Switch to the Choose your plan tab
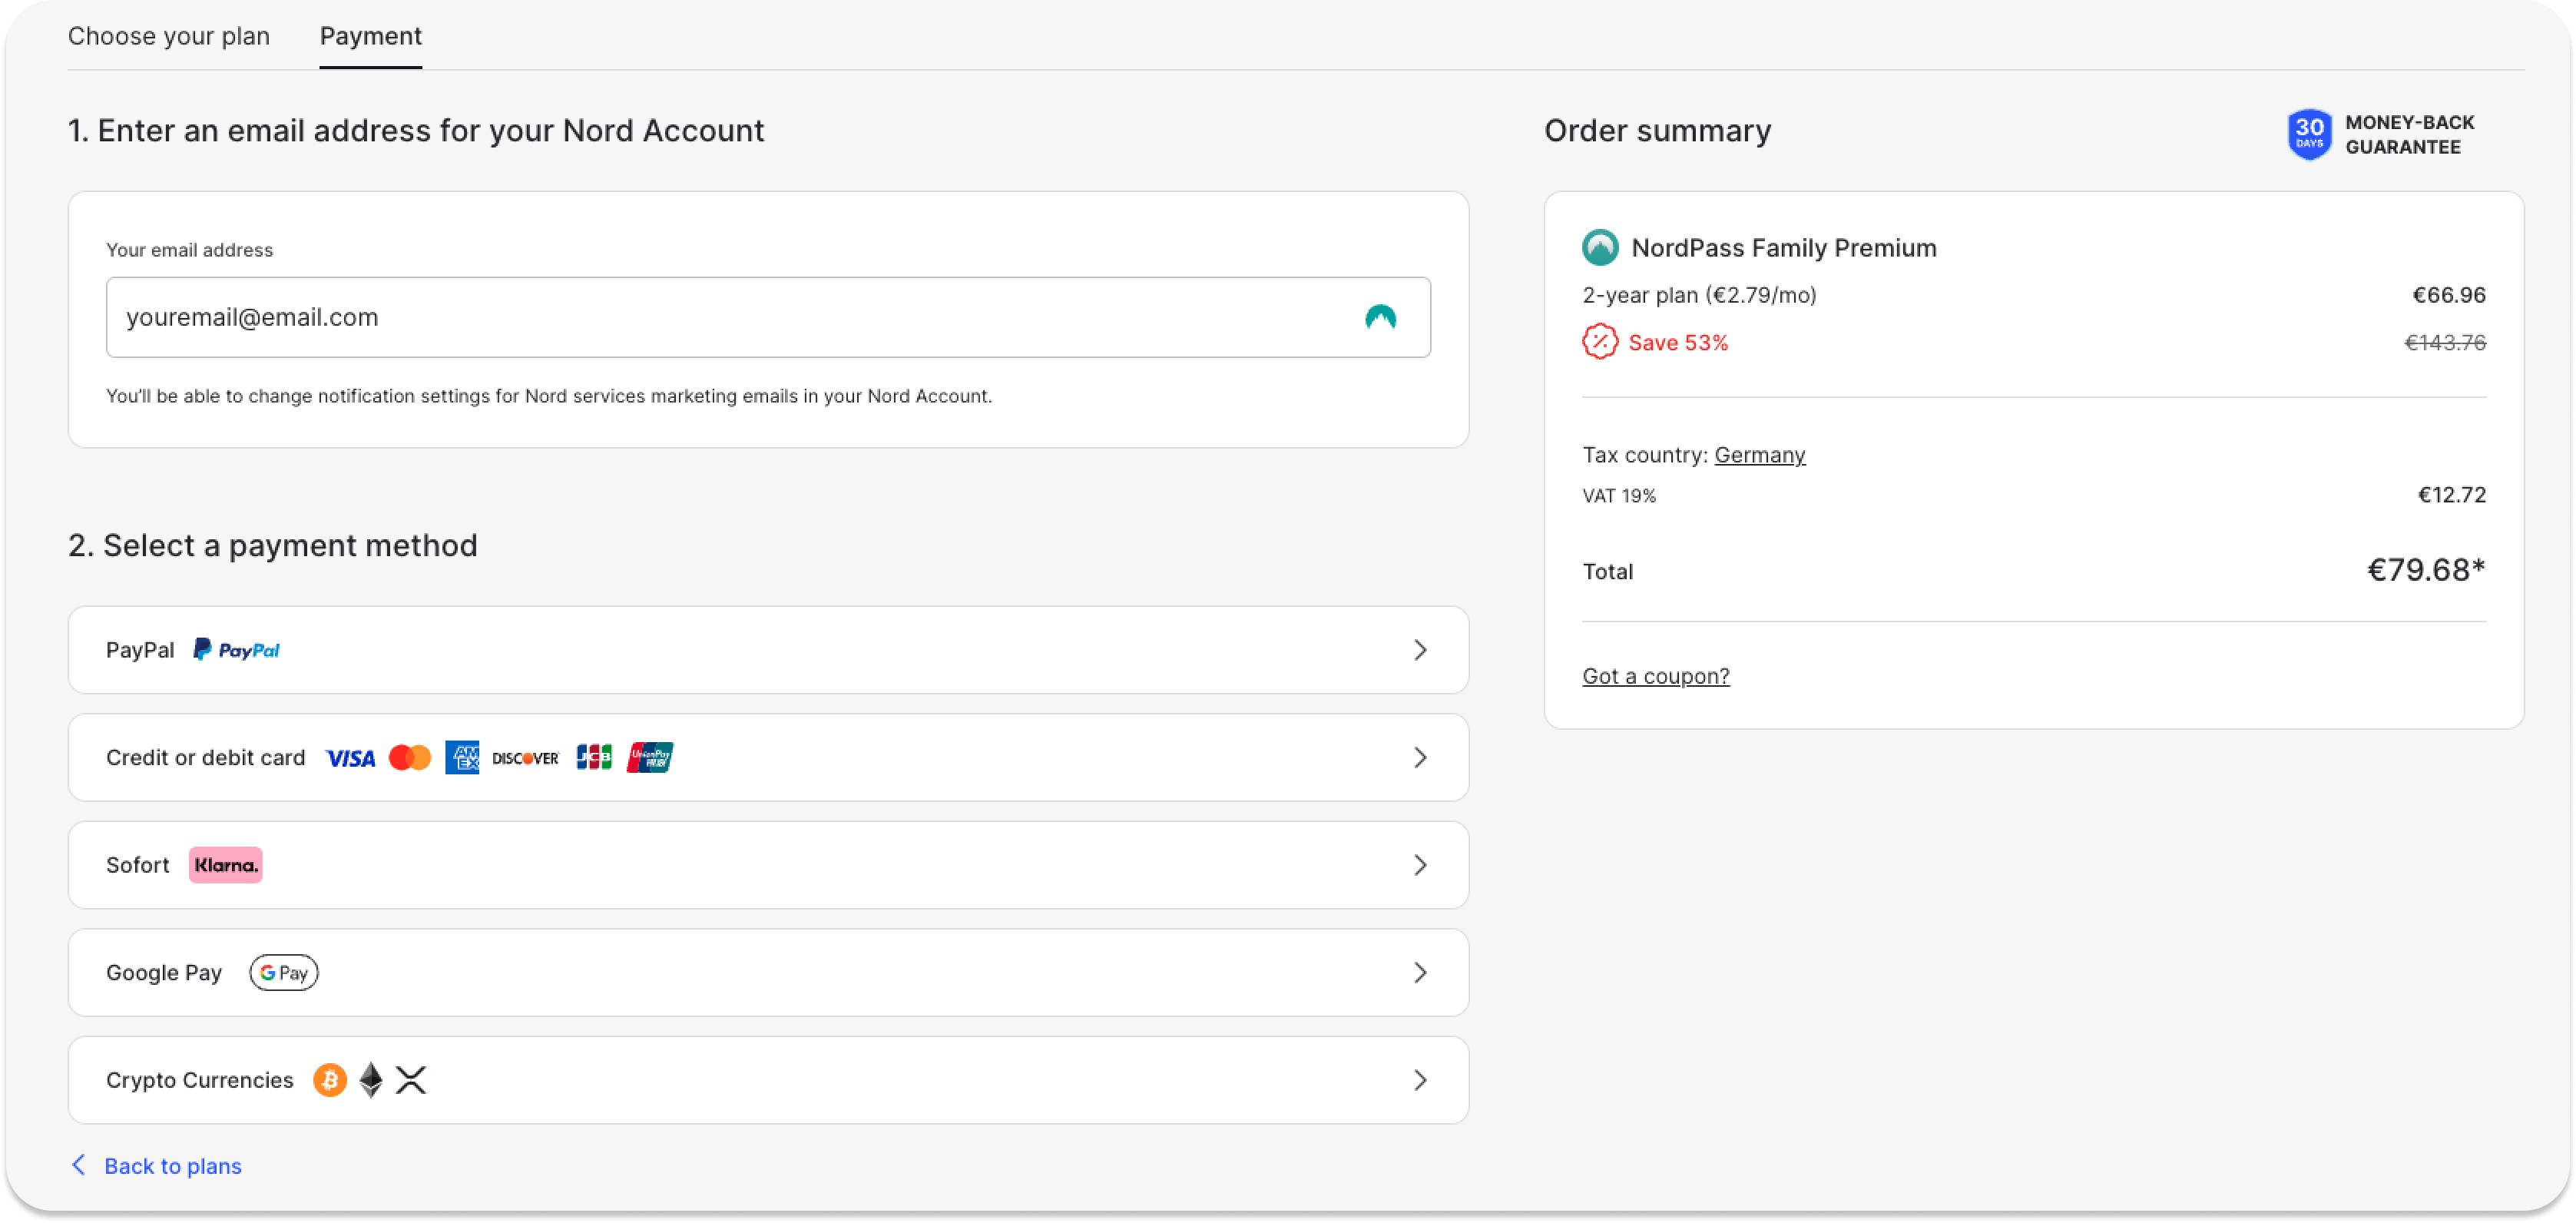2576x1223 pixels. (169, 36)
